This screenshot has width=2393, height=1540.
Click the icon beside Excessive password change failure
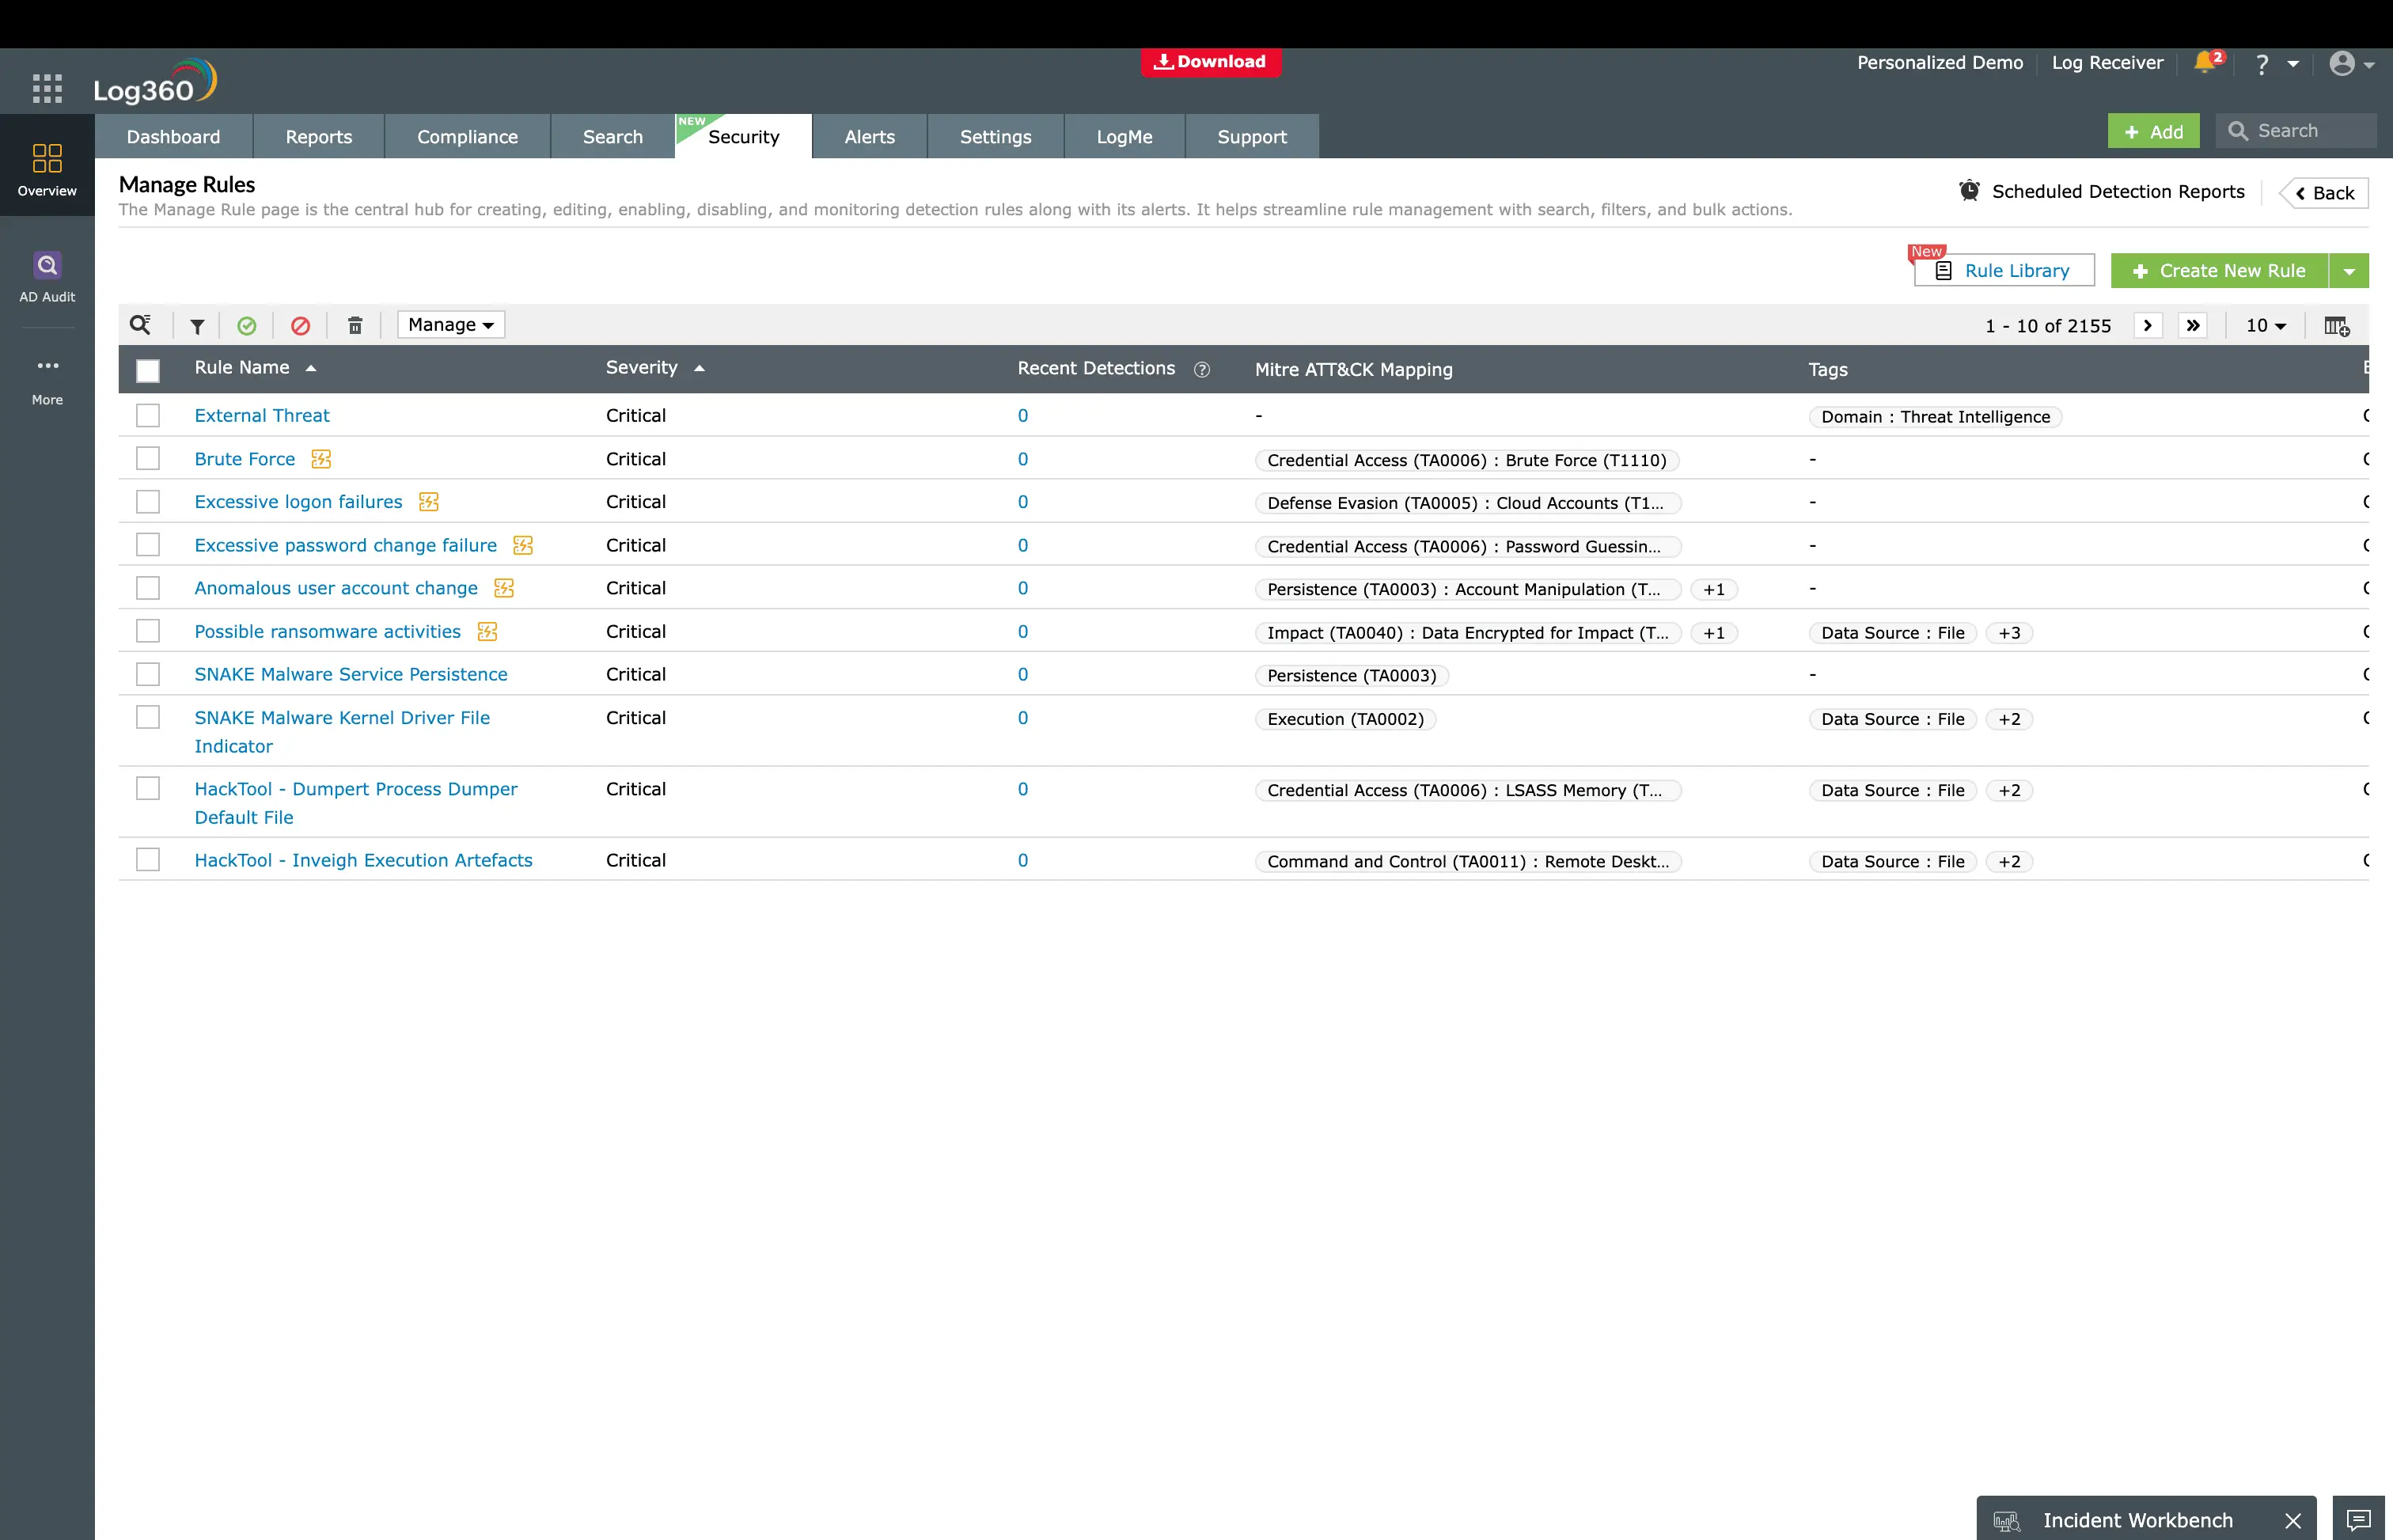[x=523, y=545]
